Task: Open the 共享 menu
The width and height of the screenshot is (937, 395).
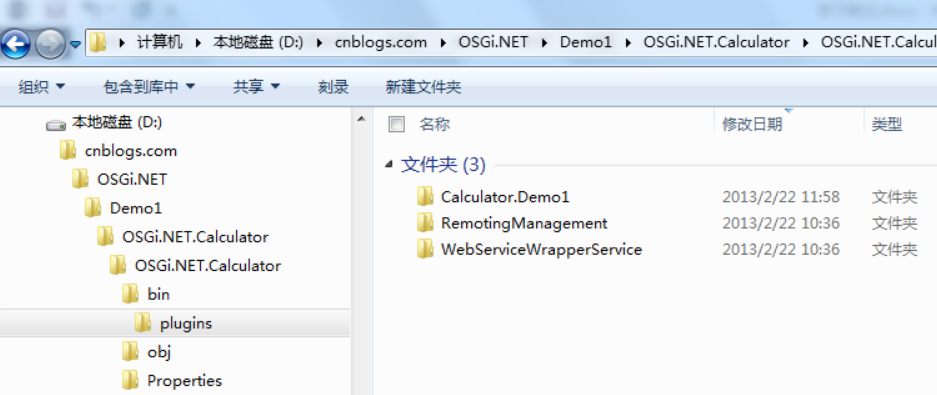Action: (256, 87)
